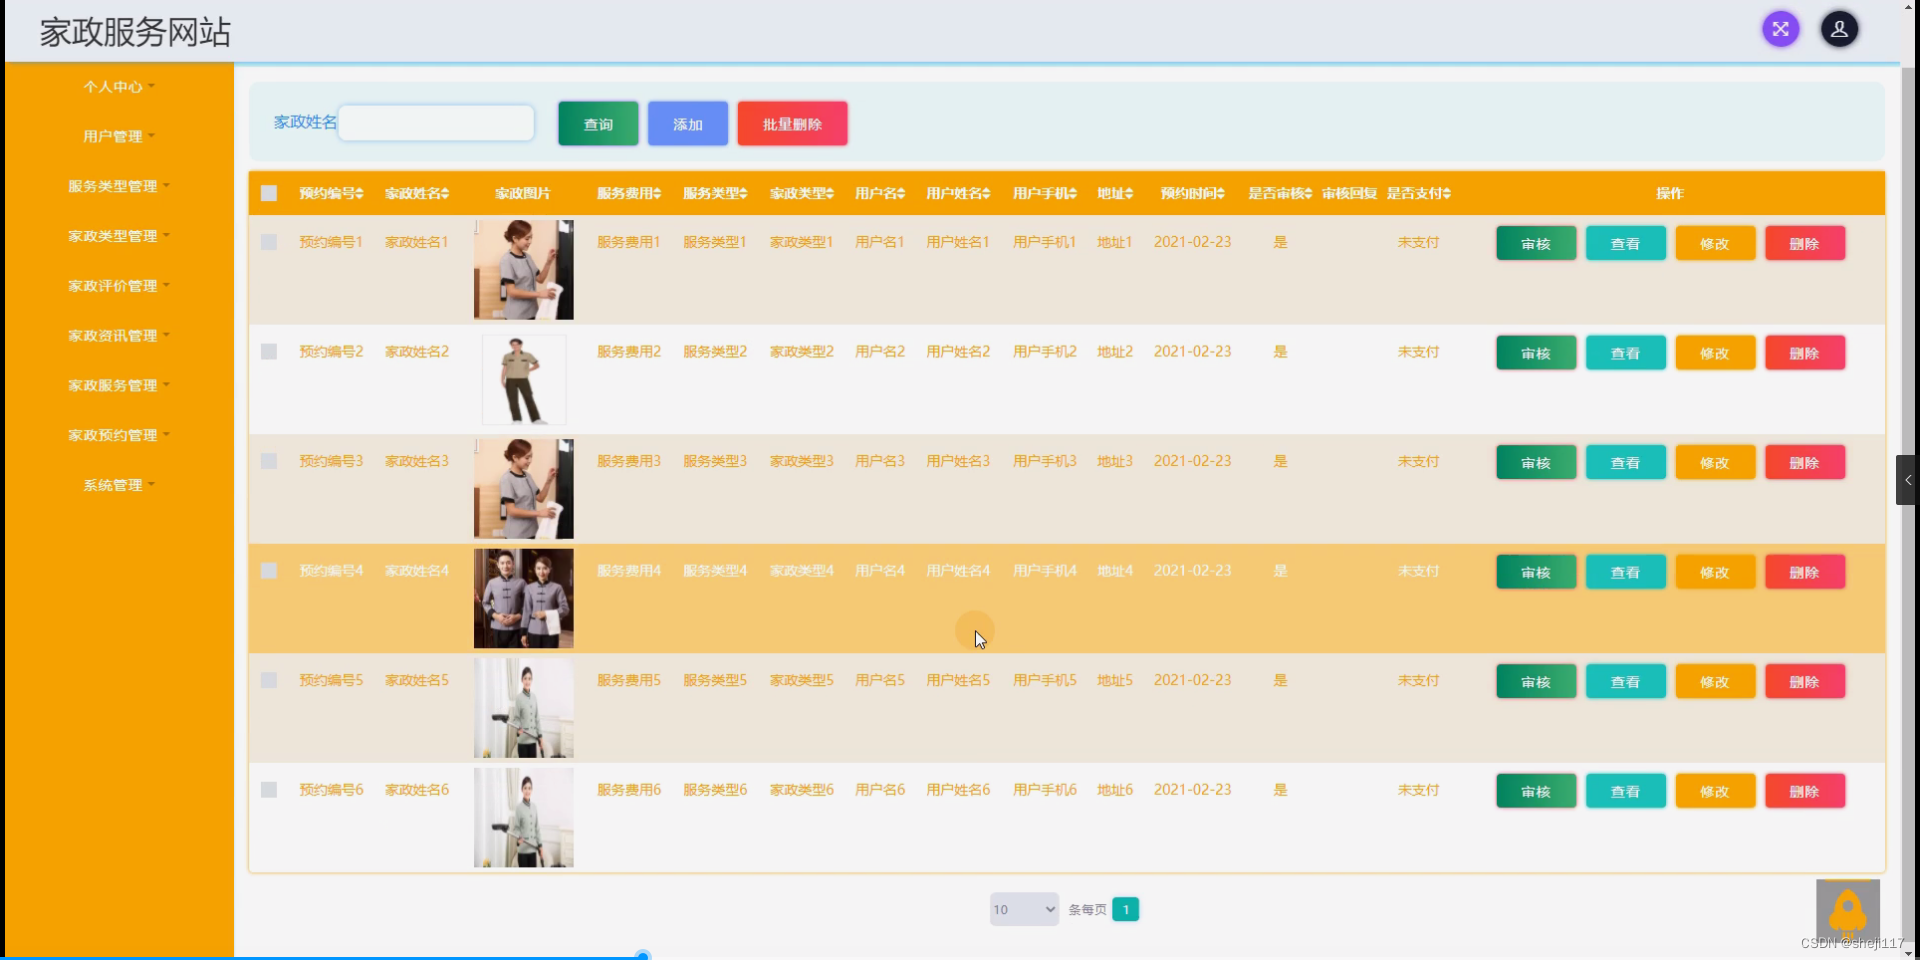1920x960 pixels.
Task: Check the checkbox for 预约编号1 row
Action: [268, 241]
